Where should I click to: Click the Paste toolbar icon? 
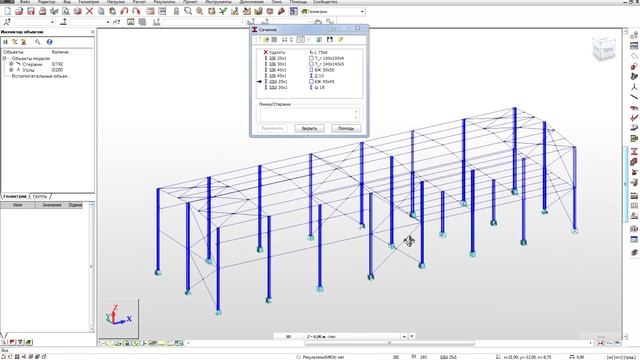pyautogui.click(x=113, y=11)
